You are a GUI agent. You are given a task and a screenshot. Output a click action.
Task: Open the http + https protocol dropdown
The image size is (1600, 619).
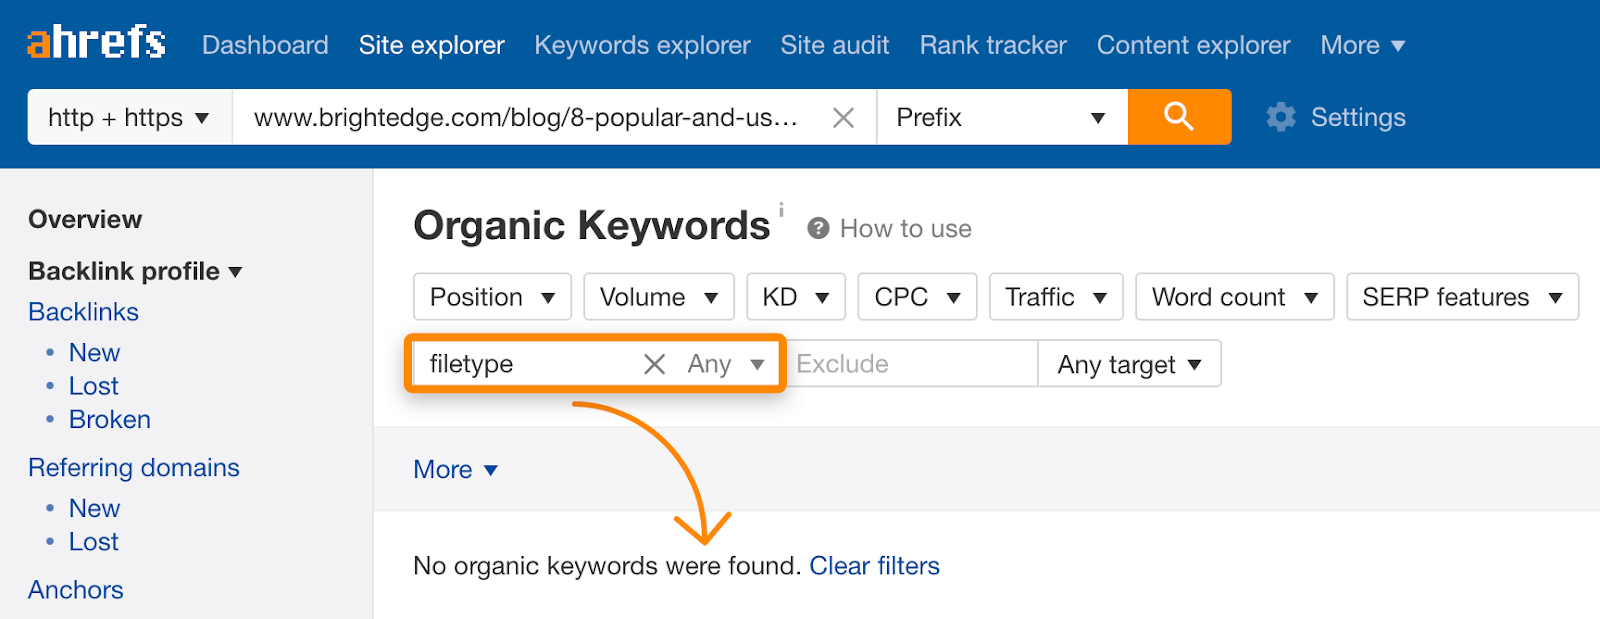pyautogui.click(x=129, y=117)
